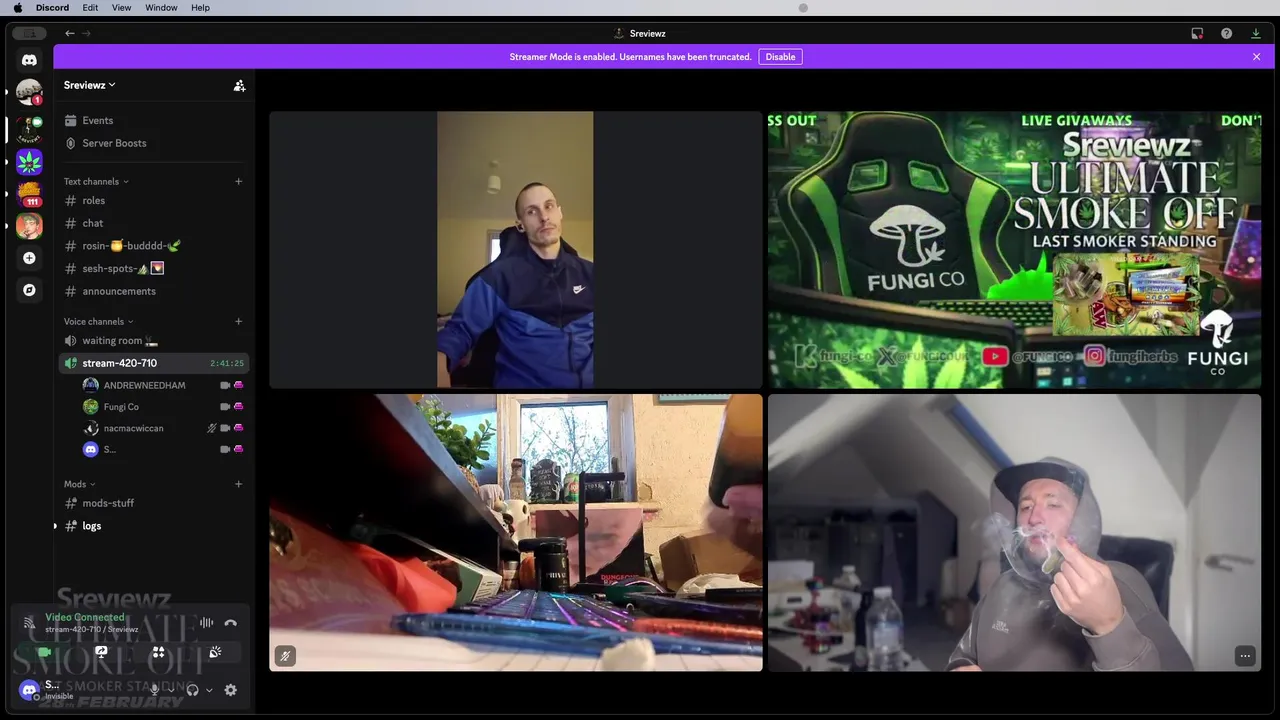The height and width of the screenshot is (720, 1280).
Task: Expand Sreviewz server menu
Action: 90,85
